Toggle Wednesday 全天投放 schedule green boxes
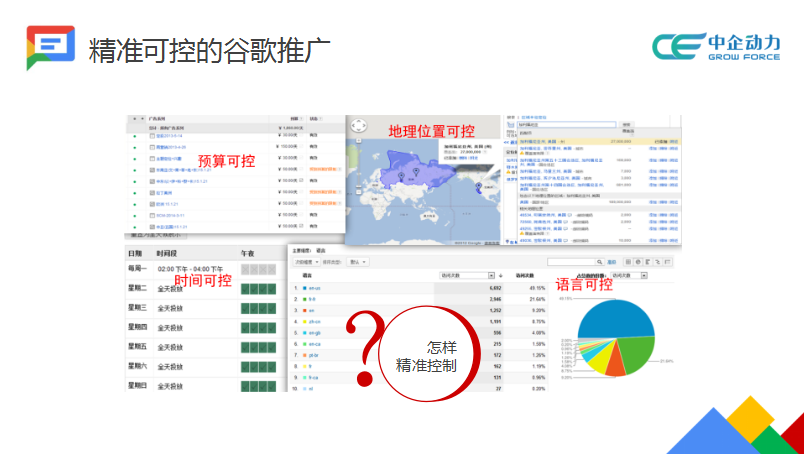The height and width of the screenshot is (454, 804). [x=258, y=308]
